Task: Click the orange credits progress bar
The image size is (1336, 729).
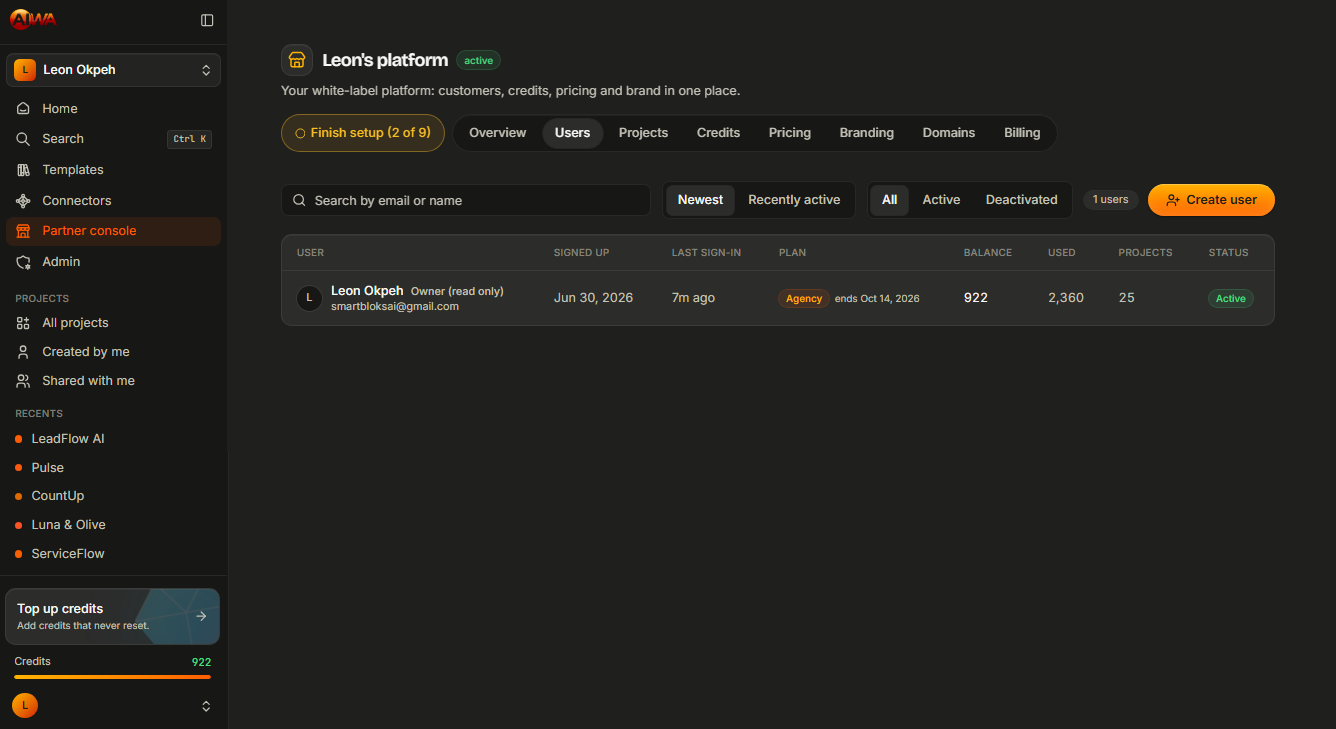Action: (112, 677)
